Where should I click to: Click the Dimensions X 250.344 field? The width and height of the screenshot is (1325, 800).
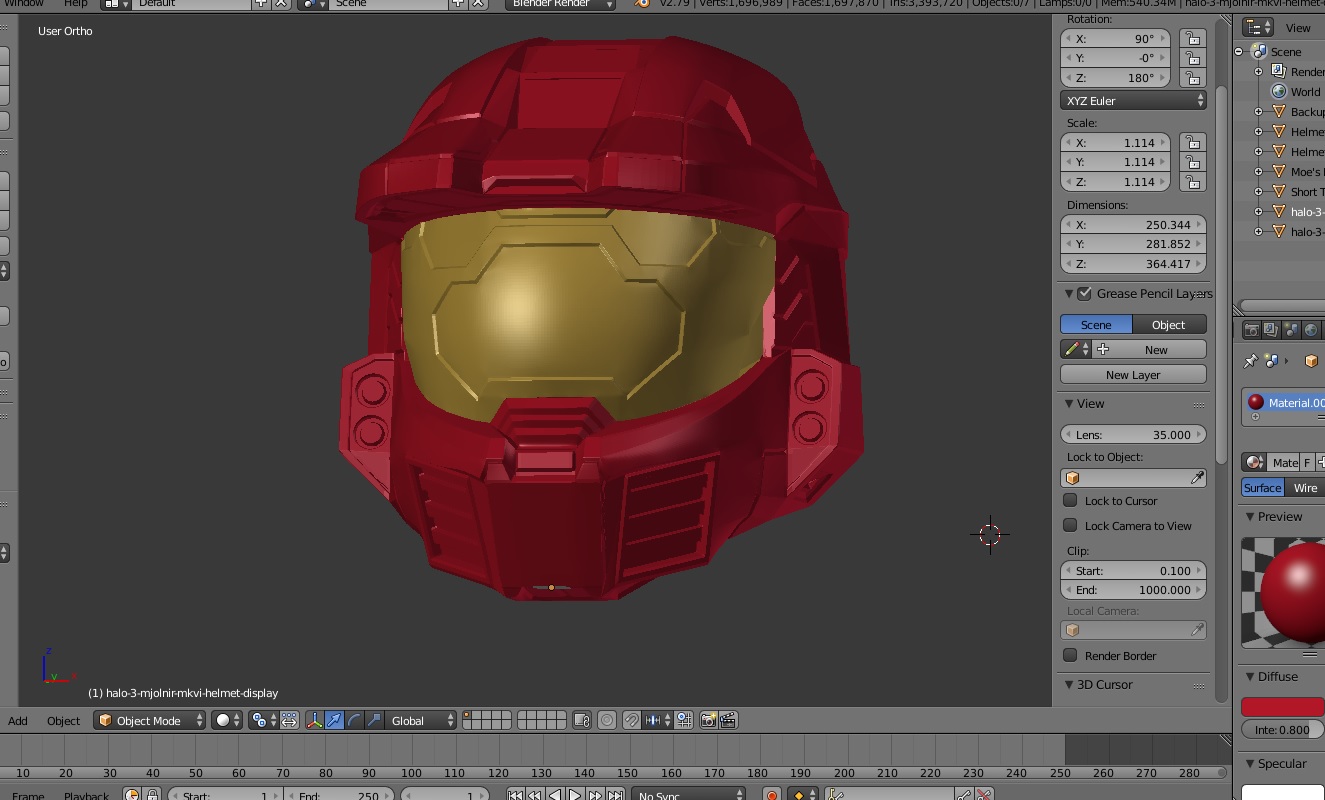click(1133, 224)
